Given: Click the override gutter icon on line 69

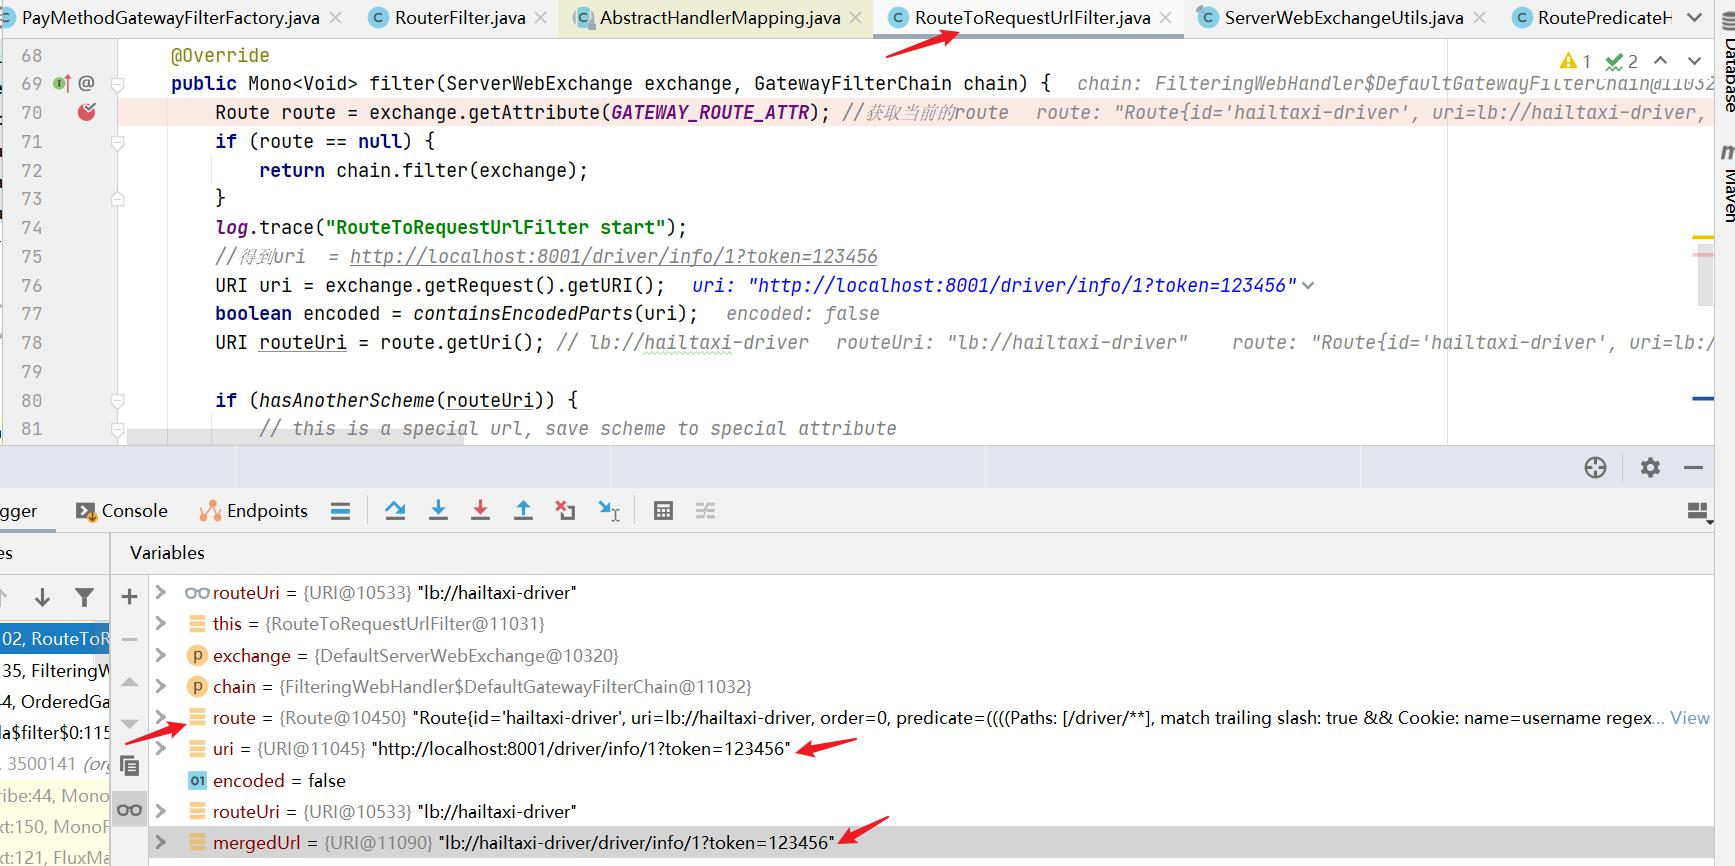Looking at the screenshot, I should point(62,83).
